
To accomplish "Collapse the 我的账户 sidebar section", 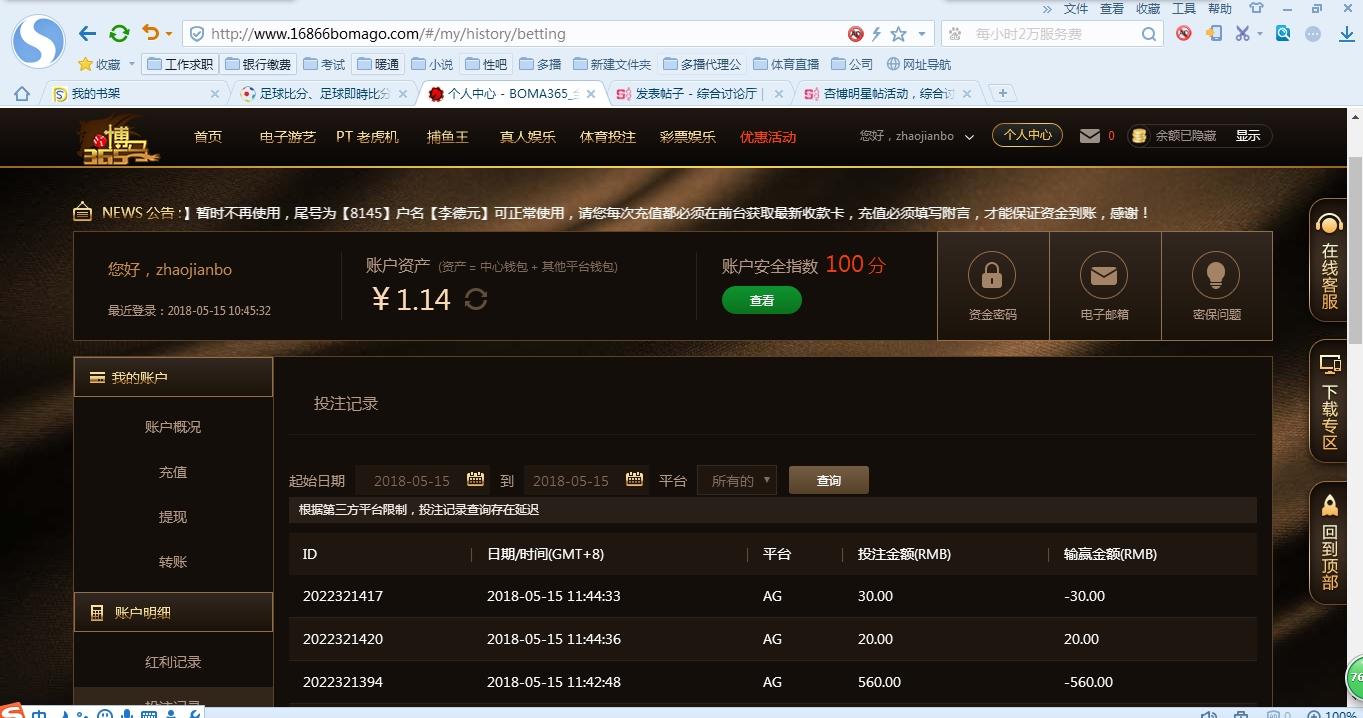I will [x=173, y=378].
